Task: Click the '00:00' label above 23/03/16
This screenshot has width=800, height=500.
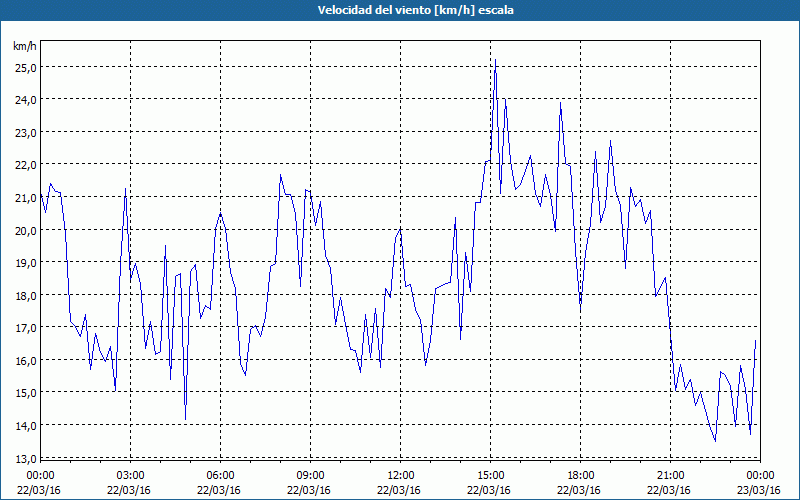Action: [760, 476]
